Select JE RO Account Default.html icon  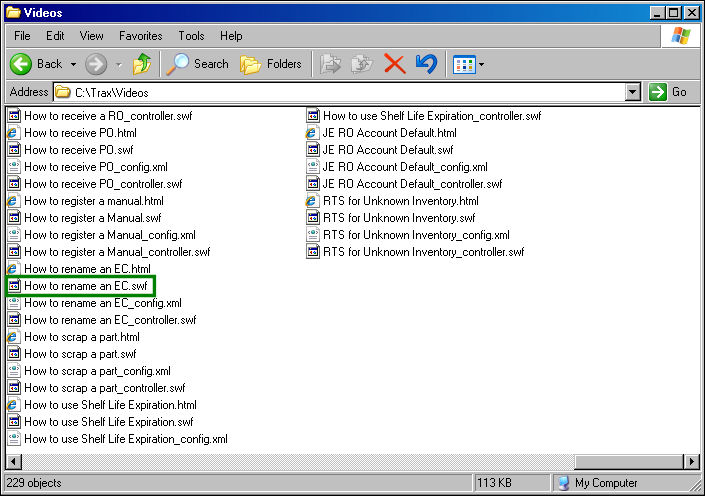tap(313, 133)
